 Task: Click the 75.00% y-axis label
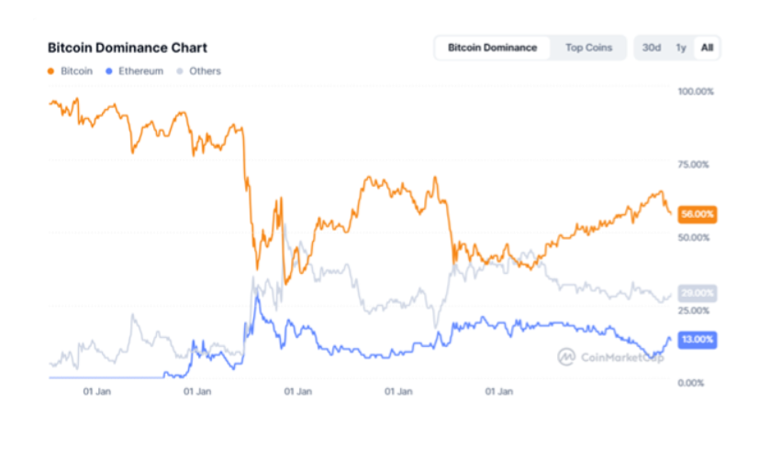tap(696, 165)
